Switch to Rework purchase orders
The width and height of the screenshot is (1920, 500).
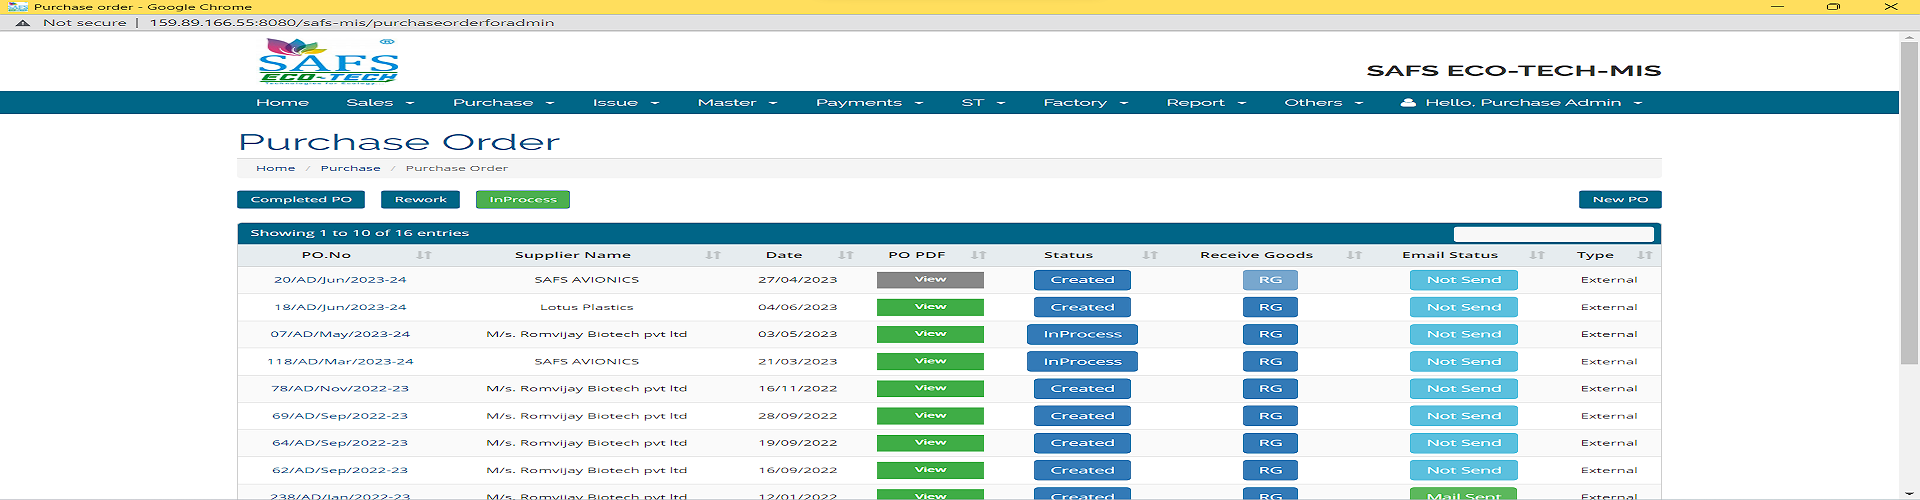[420, 200]
